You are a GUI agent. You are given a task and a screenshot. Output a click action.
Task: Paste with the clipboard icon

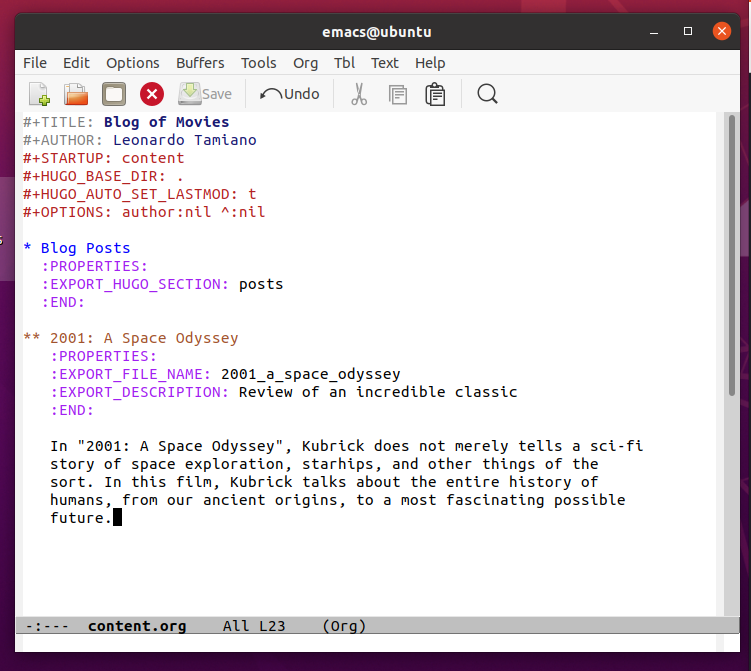click(x=435, y=94)
